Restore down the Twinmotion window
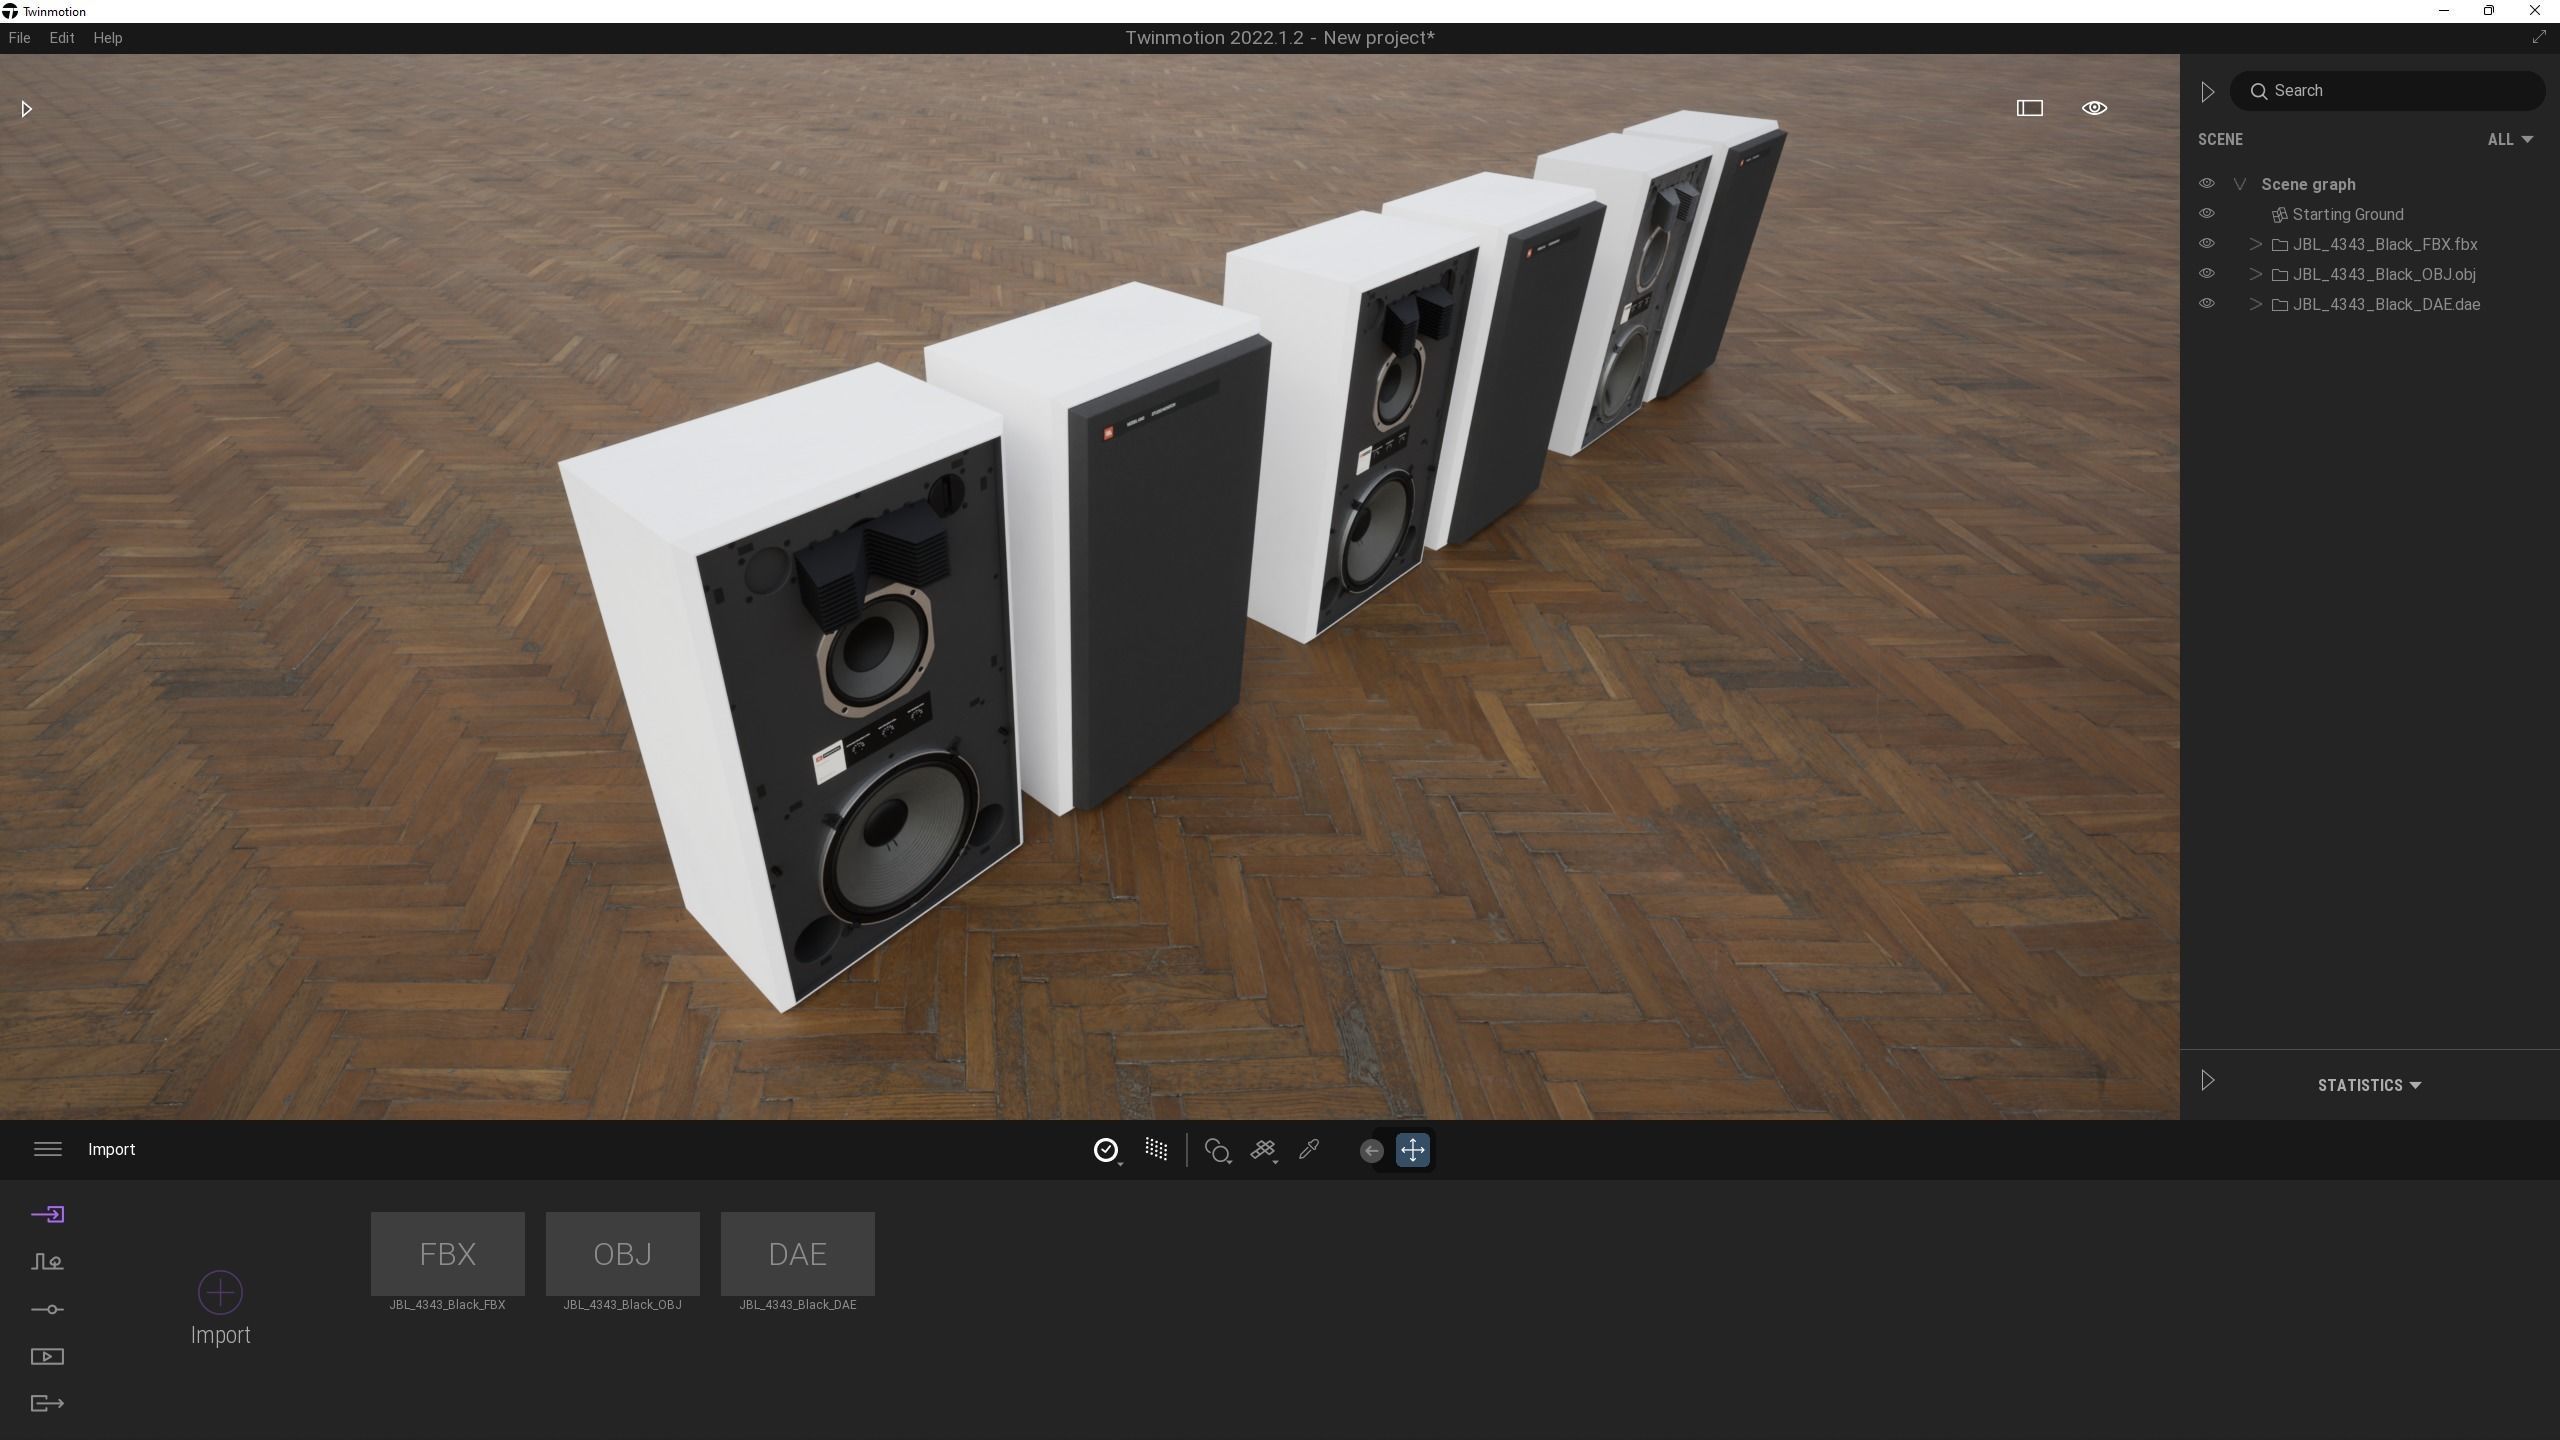The width and height of the screenshot is (2560, 1440). [x=2488, y=11]
